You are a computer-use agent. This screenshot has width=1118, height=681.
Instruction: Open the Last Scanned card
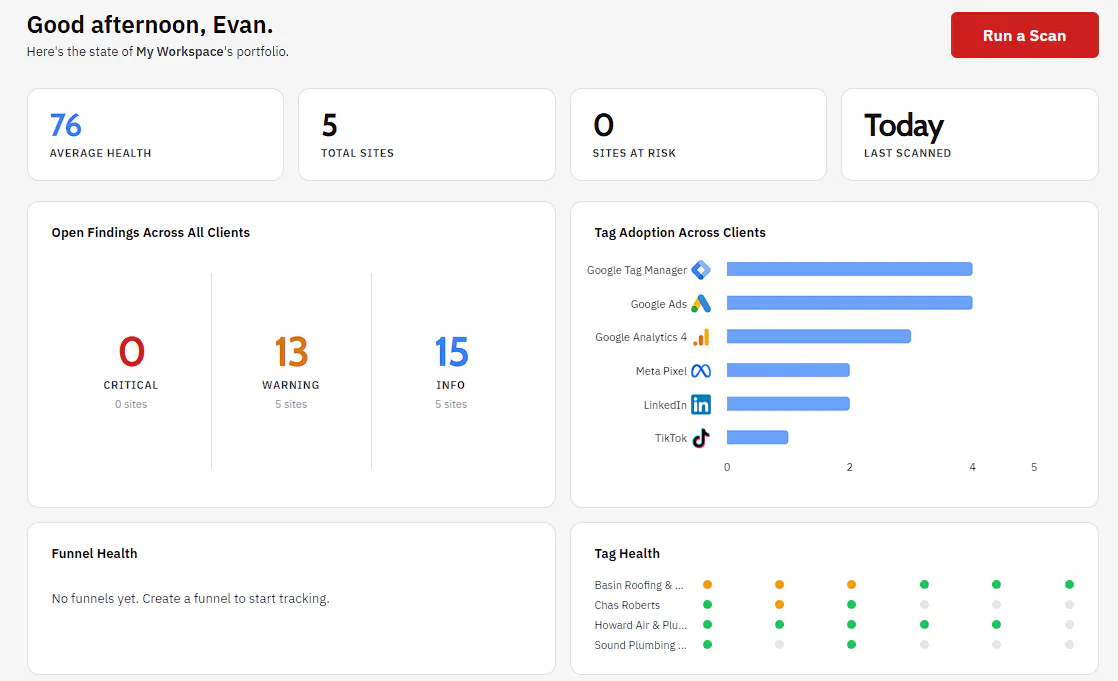pyautogui.click(x=970, y=134)
